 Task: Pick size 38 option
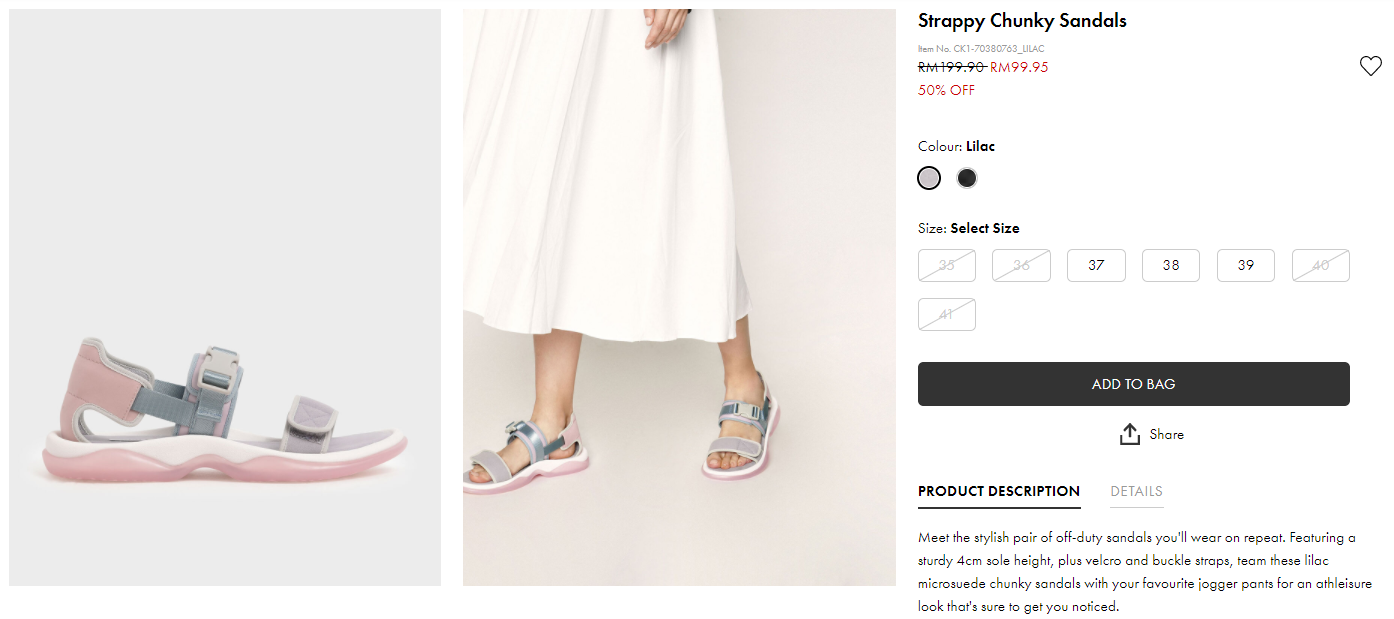(1171, 265)
